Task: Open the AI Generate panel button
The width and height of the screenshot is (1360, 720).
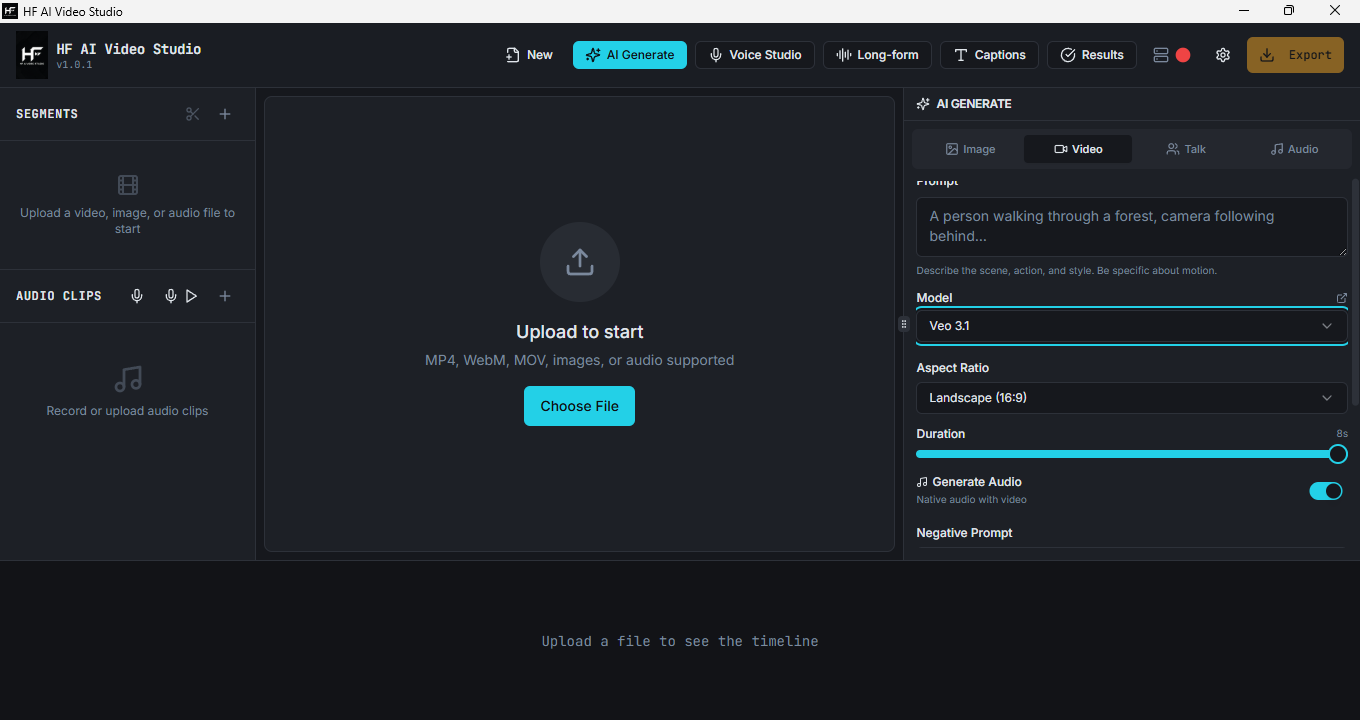Action: 630,55
